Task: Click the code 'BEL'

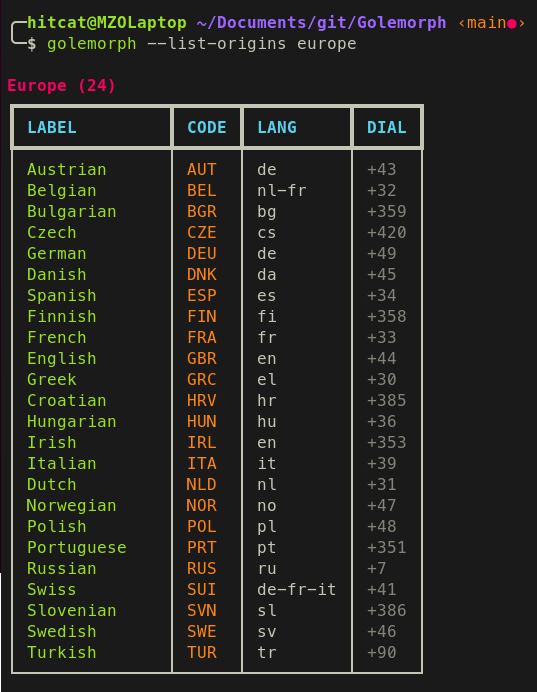Action: tap(202, 191)
